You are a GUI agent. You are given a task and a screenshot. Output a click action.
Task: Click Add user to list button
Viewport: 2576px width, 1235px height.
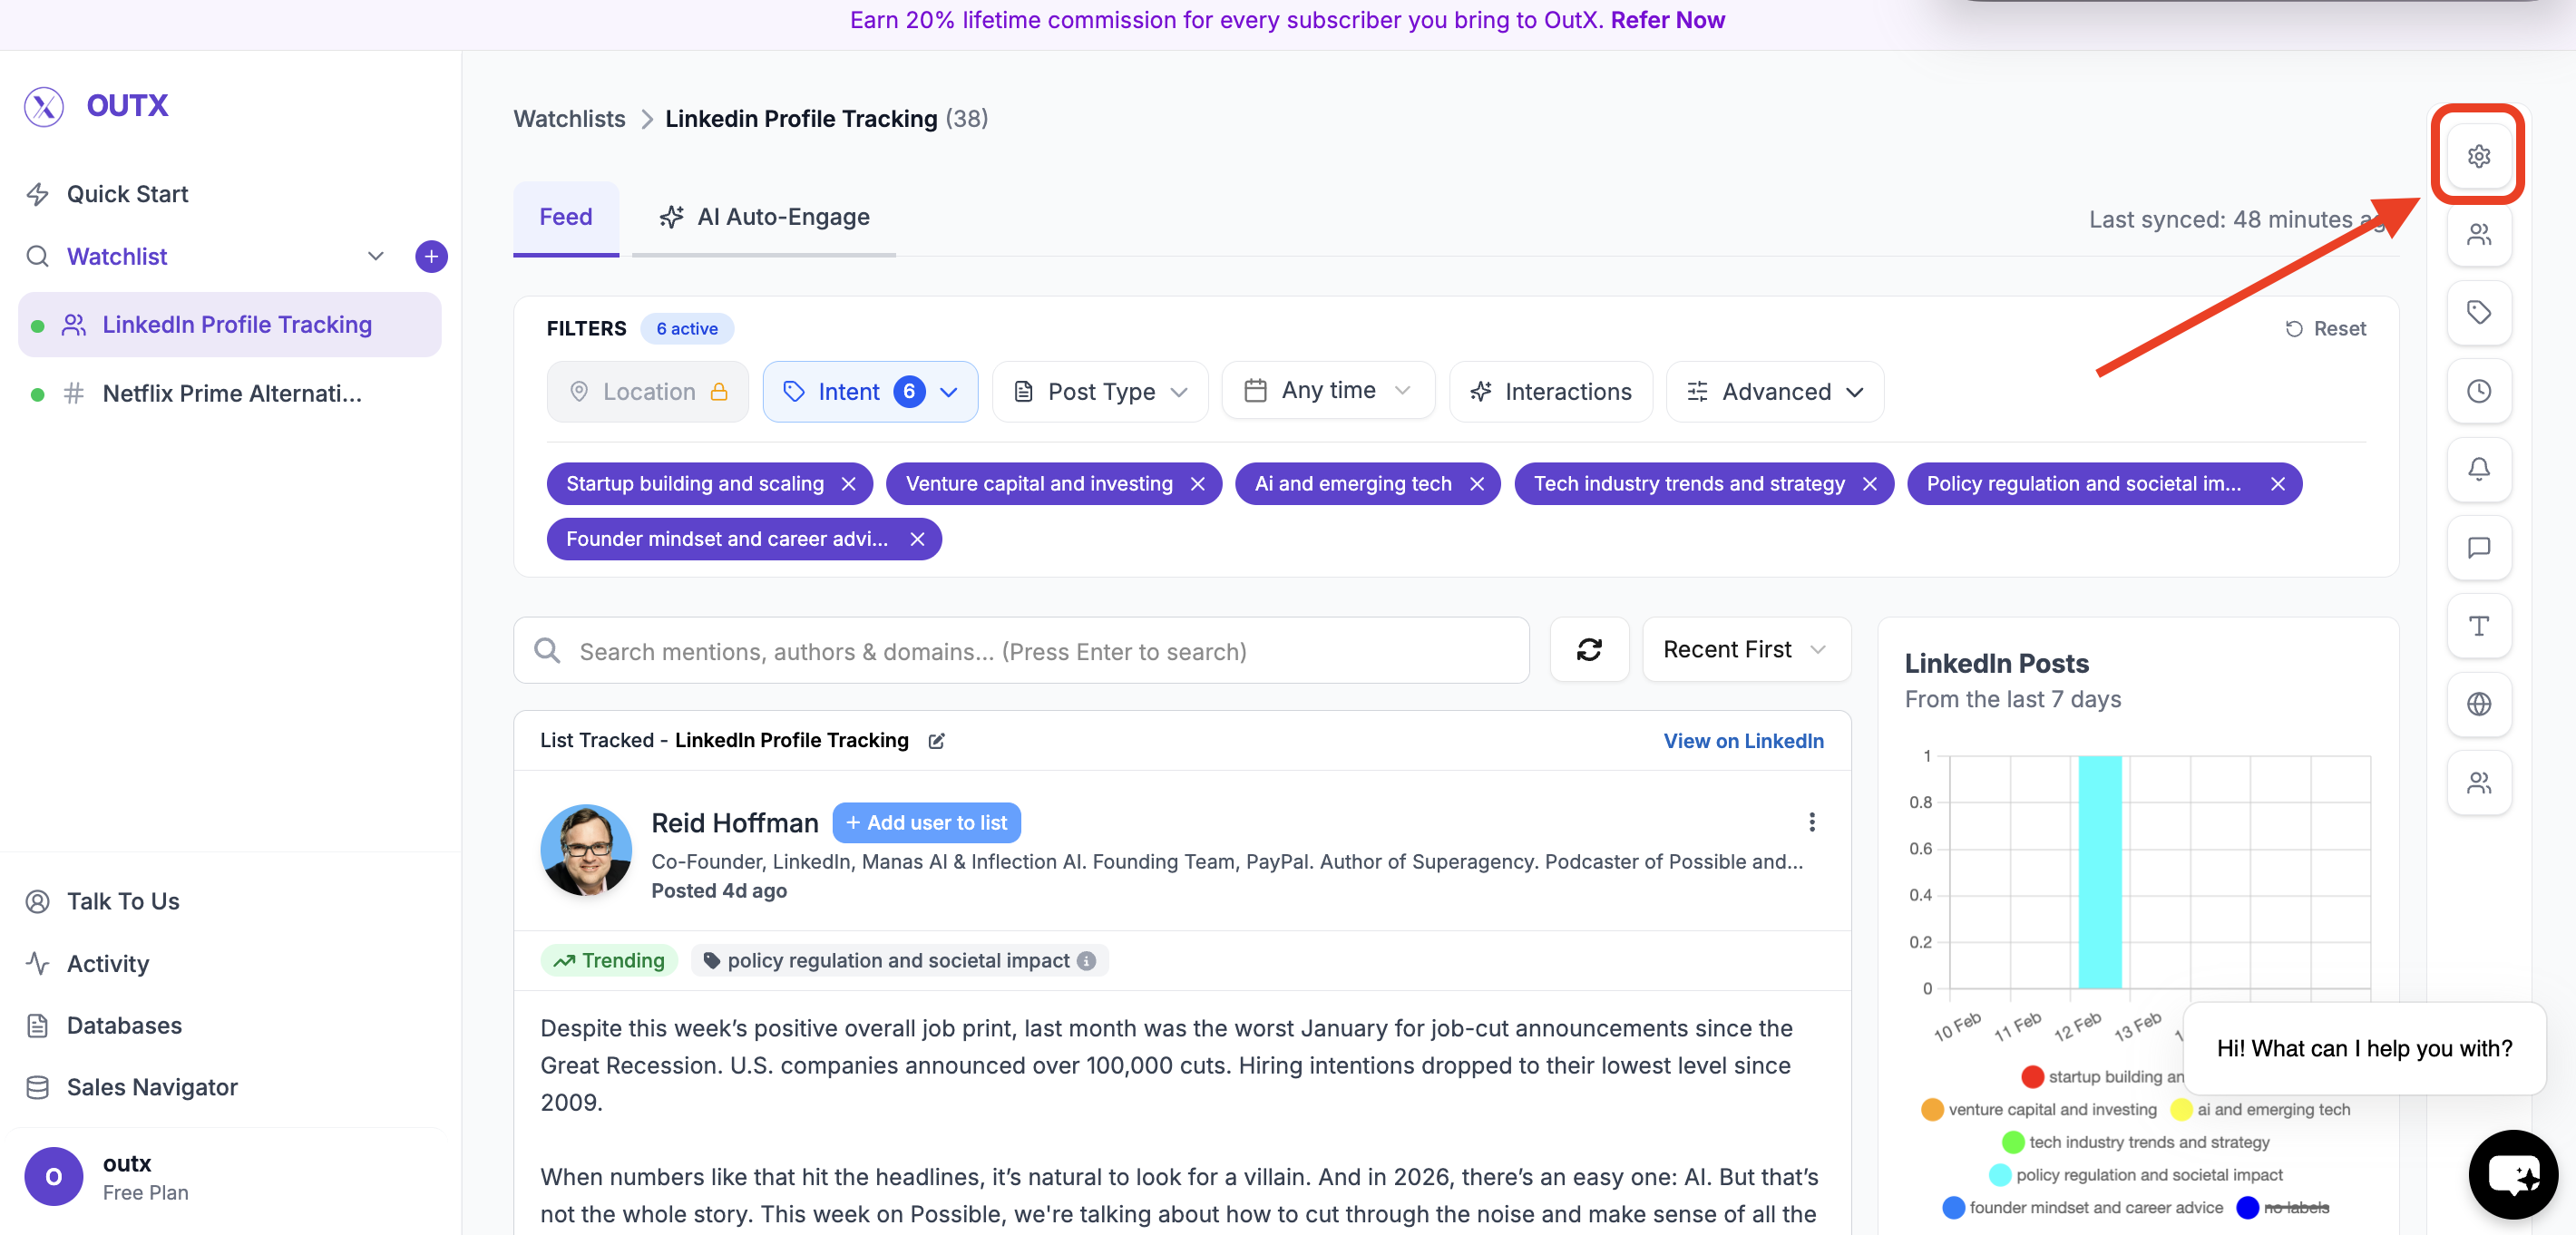tap(925, 822)
